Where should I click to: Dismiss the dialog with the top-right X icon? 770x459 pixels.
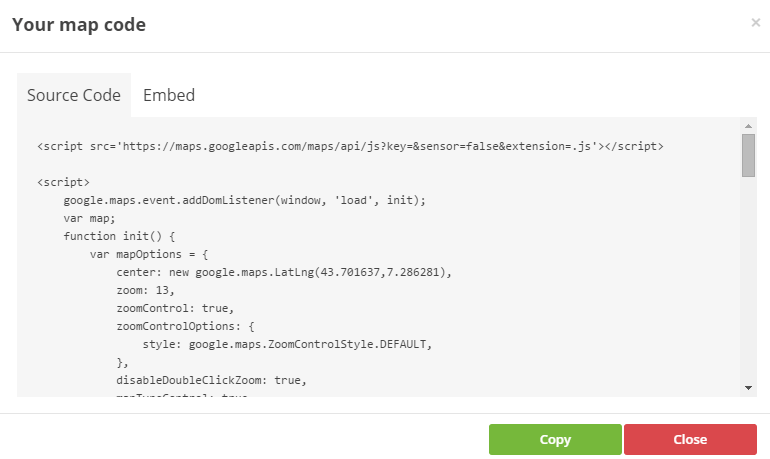tap(755, 23)
